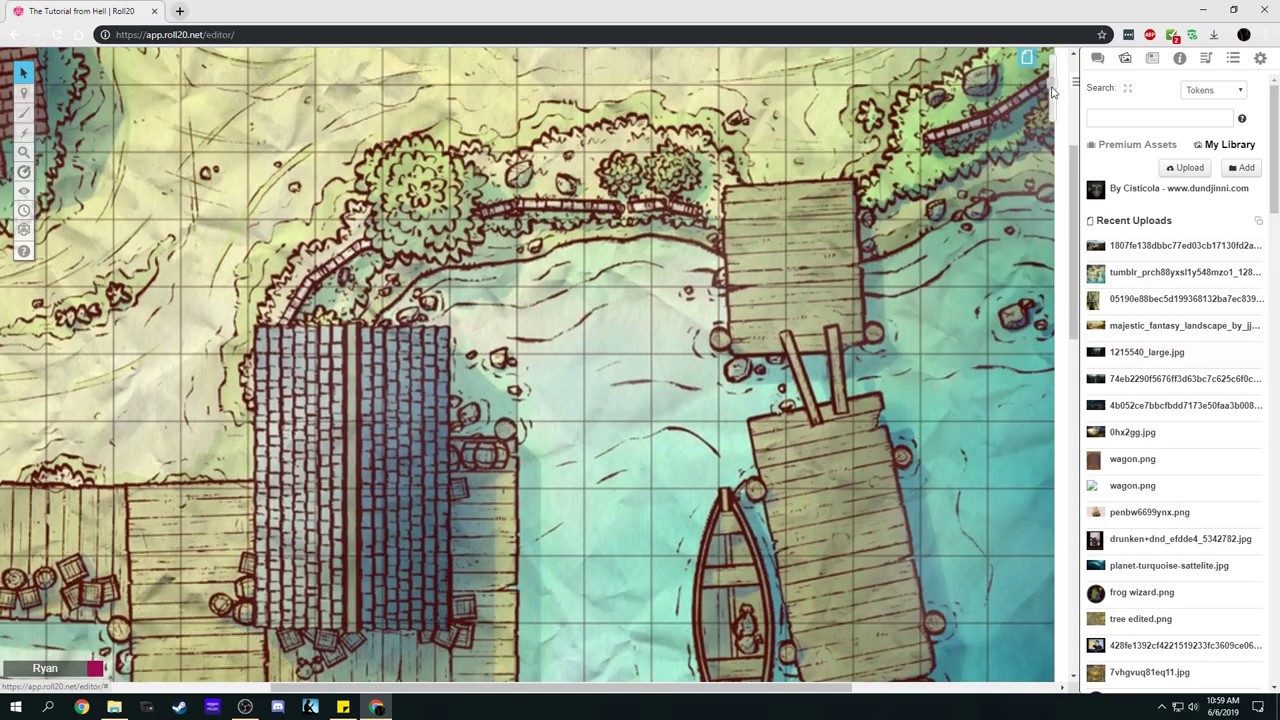The height and width of the screenshot is (720, 1280).
Task: Open By Cisticola dundjinni.com entry
Action: 1168,189
